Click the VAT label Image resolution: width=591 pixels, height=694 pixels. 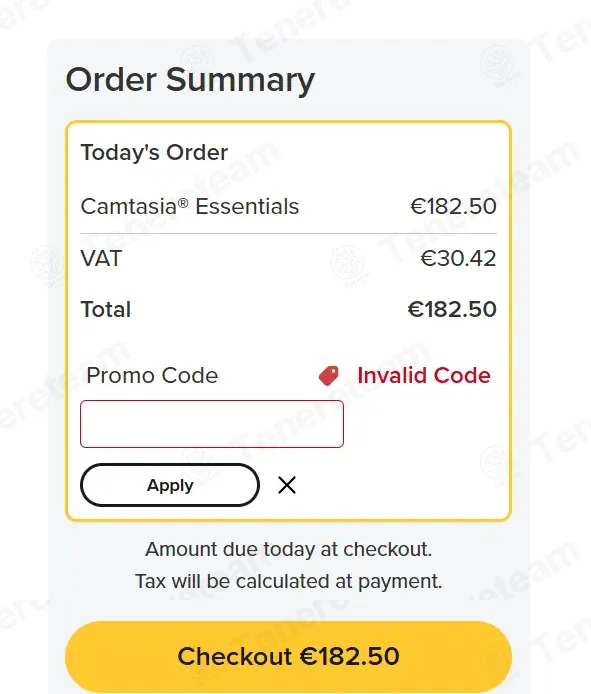point(101,258)
